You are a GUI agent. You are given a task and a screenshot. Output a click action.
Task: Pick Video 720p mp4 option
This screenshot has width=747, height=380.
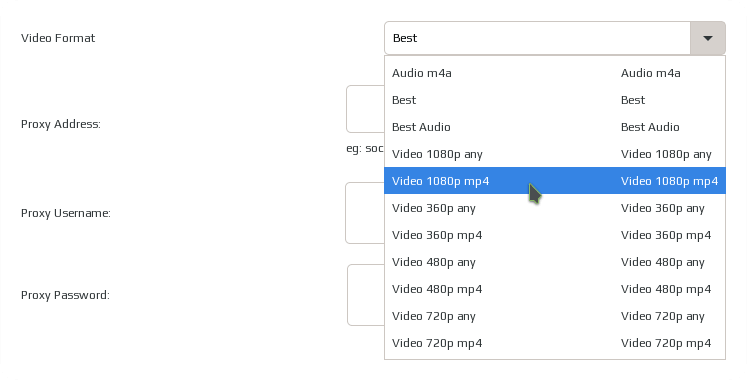(555, 343)
